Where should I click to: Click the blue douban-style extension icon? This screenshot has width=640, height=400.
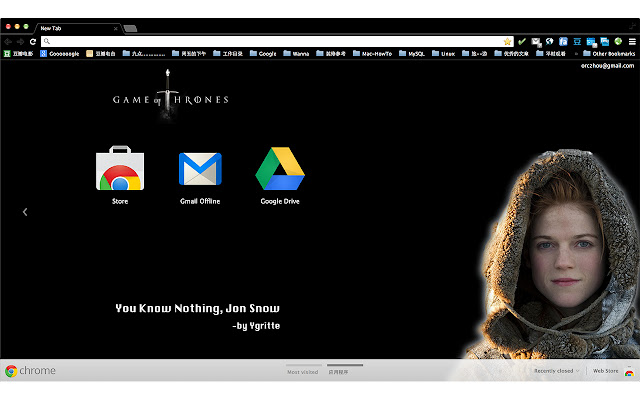pos(577,42)
